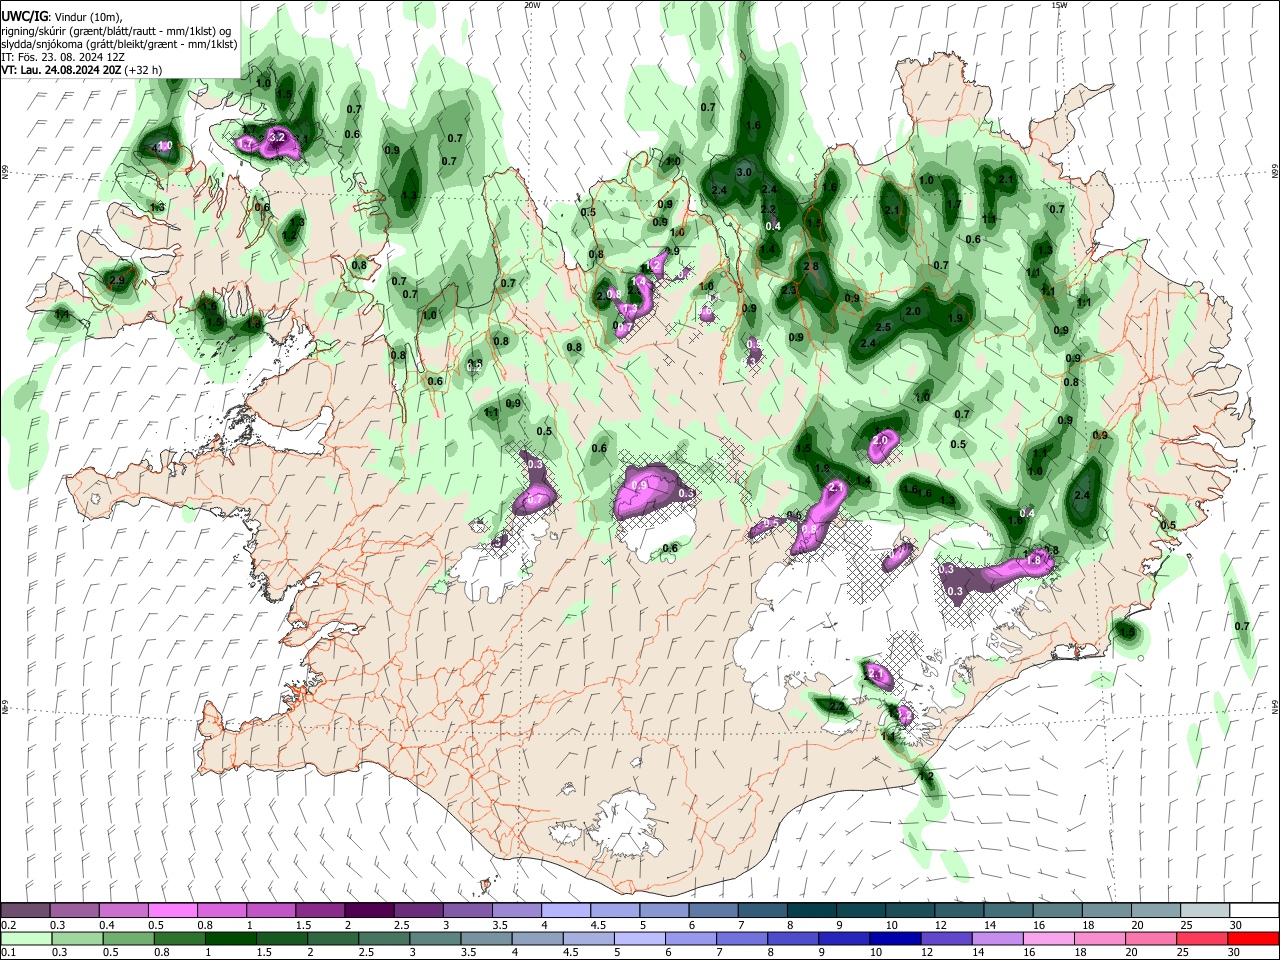The image size is (1280, 960).
Task: Click the 2.8 precipitation value on the map
Action: pyautogui.click(x=811, y=266)
